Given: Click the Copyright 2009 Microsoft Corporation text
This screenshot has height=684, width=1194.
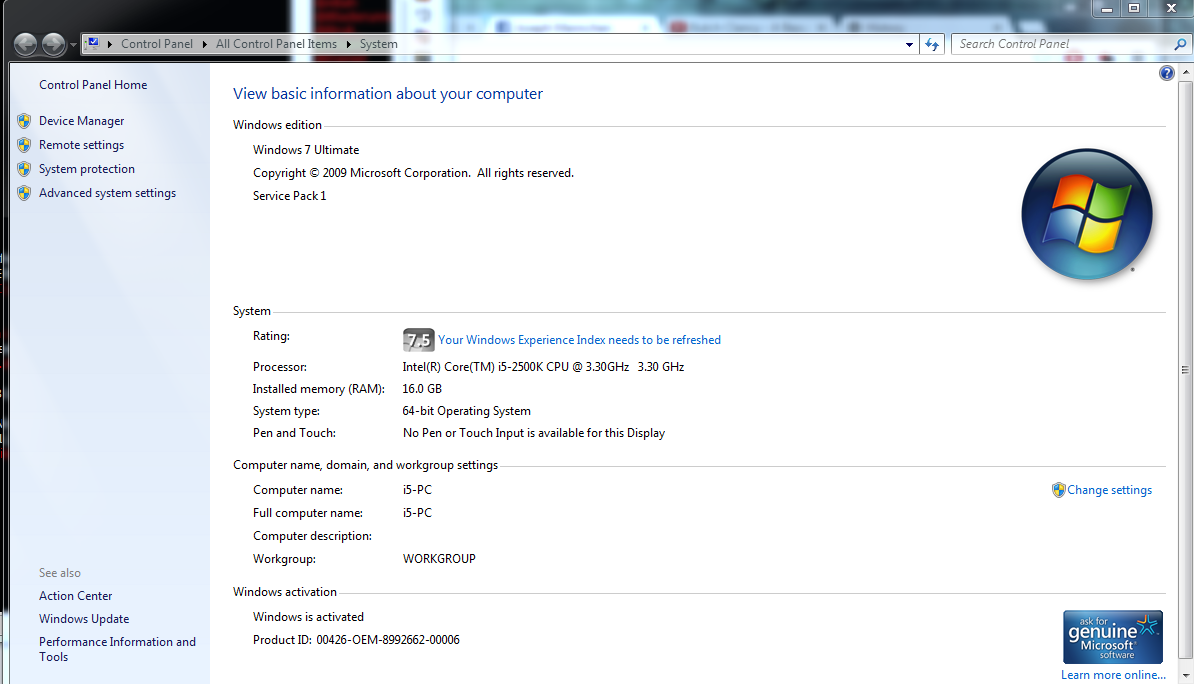Looking at the screenshot, I should [413, 173].
